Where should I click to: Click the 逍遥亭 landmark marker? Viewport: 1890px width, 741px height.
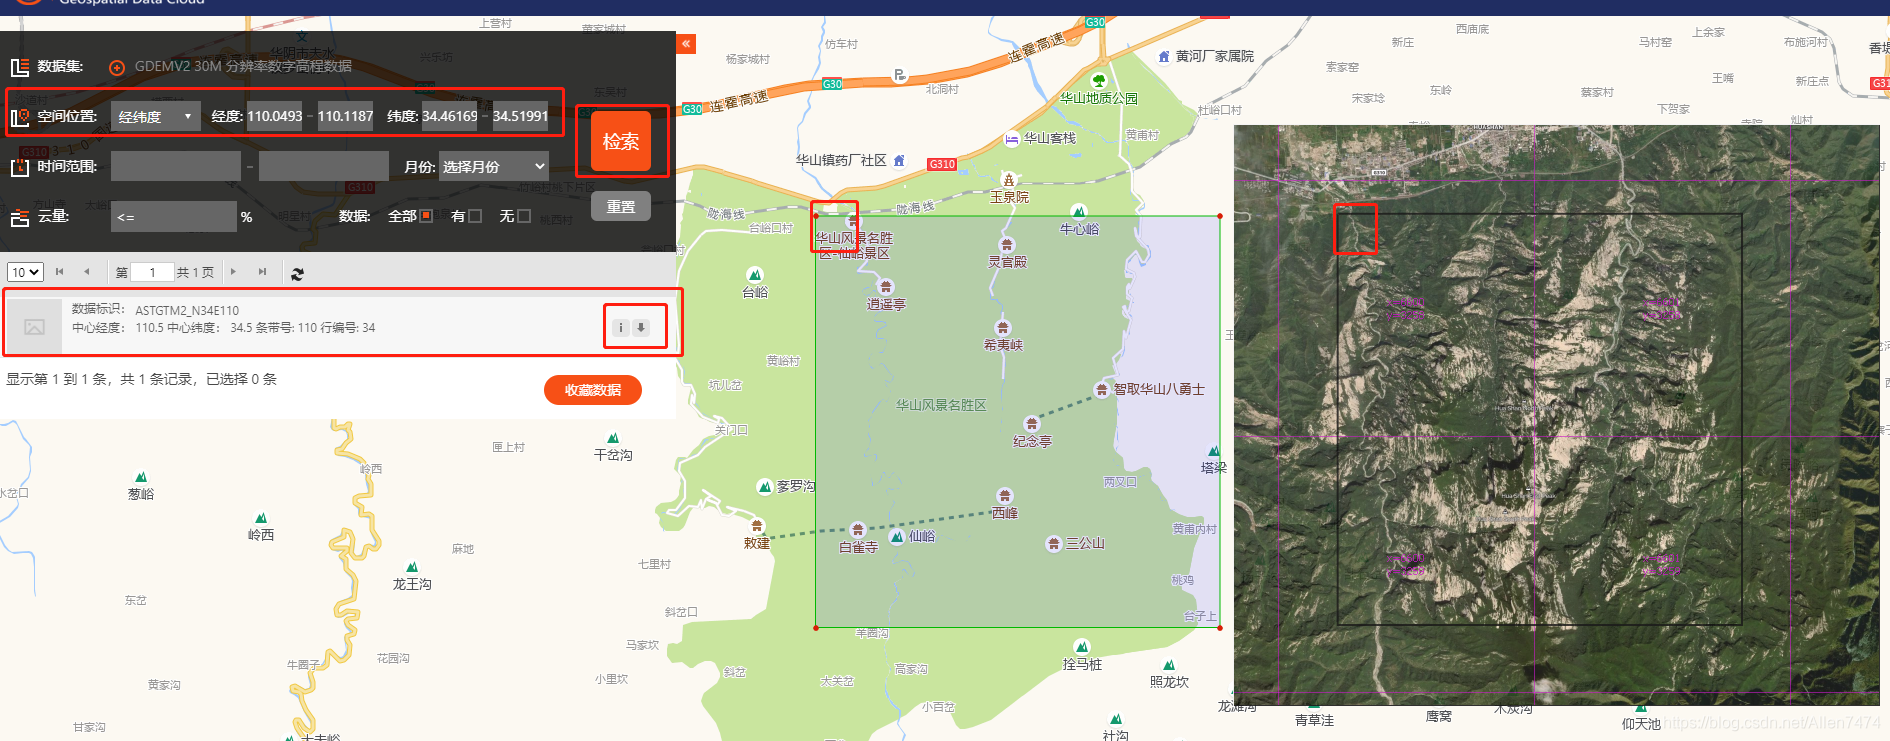[886, 287]
